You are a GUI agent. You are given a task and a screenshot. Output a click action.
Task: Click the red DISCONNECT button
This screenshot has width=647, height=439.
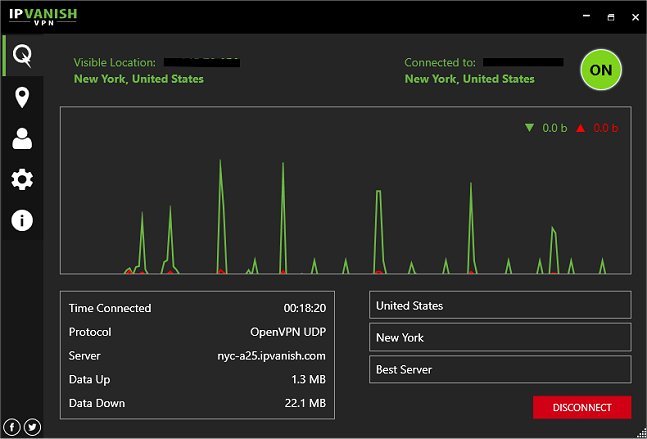click(x=582, y=408)
